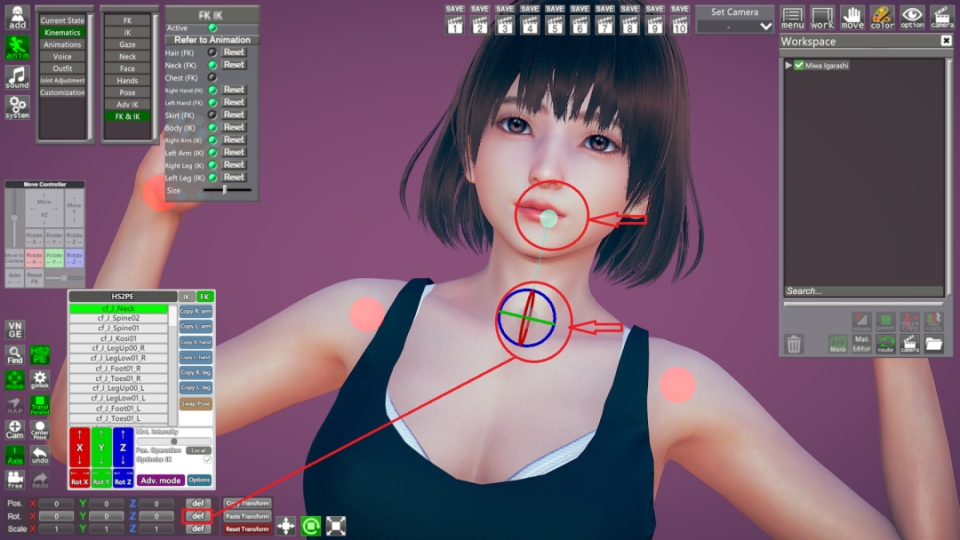The image size is (960, 540).
Task: Select Gaze in the kinematics list
Action: (127, 45)
